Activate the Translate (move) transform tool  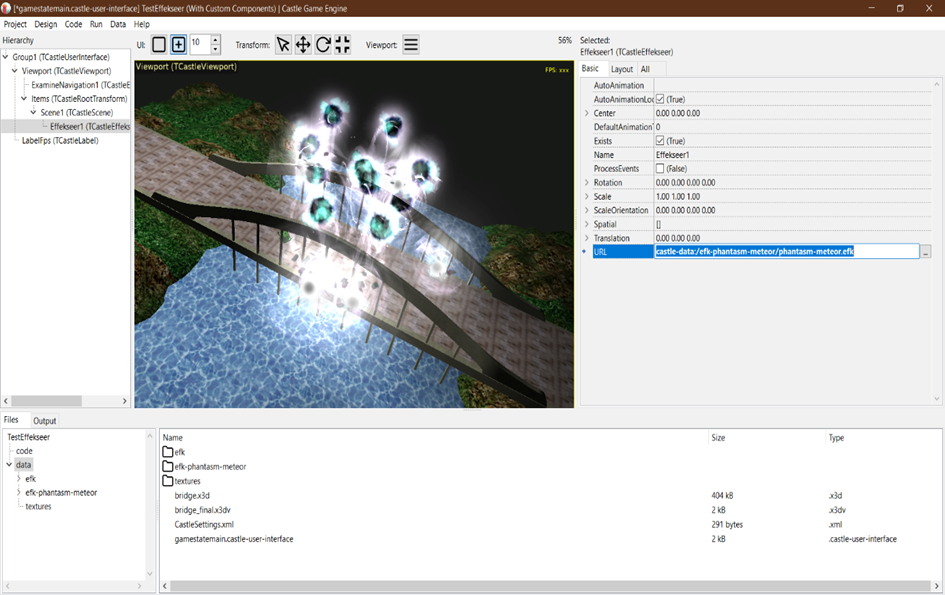click(303, 45)
